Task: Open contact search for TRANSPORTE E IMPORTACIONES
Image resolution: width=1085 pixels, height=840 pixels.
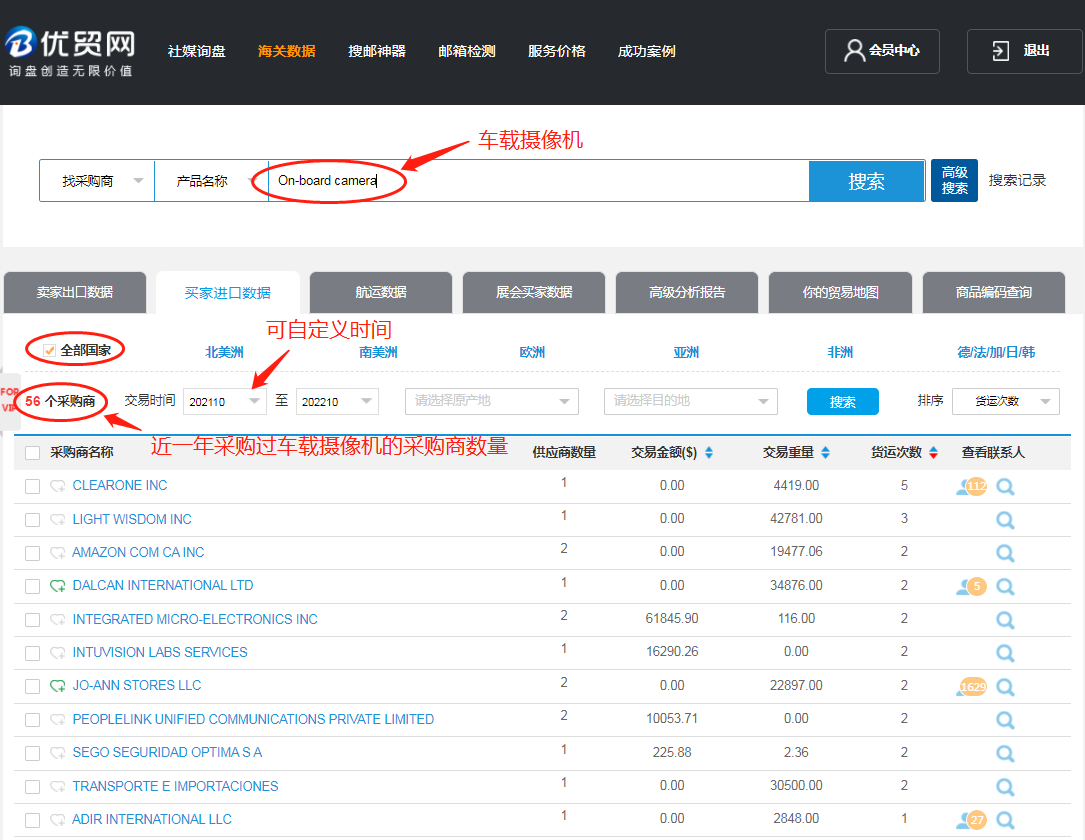Action: pos(1005,787)
